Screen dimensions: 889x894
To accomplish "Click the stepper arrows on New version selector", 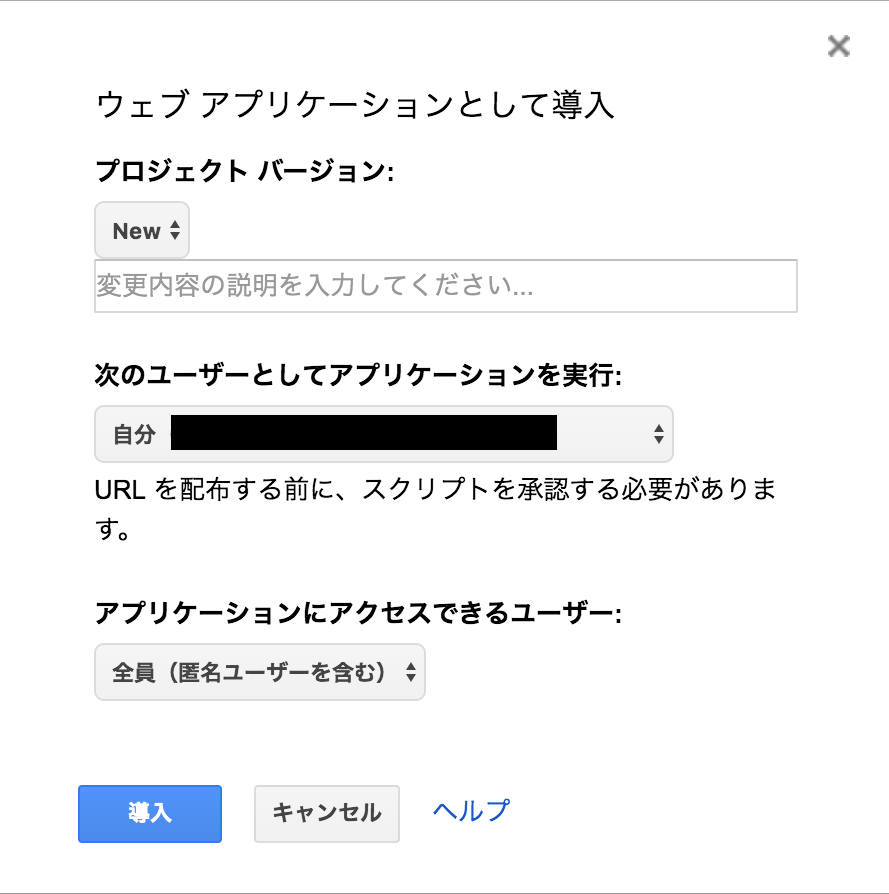I will pyautogui.click(x=174, y=230).
